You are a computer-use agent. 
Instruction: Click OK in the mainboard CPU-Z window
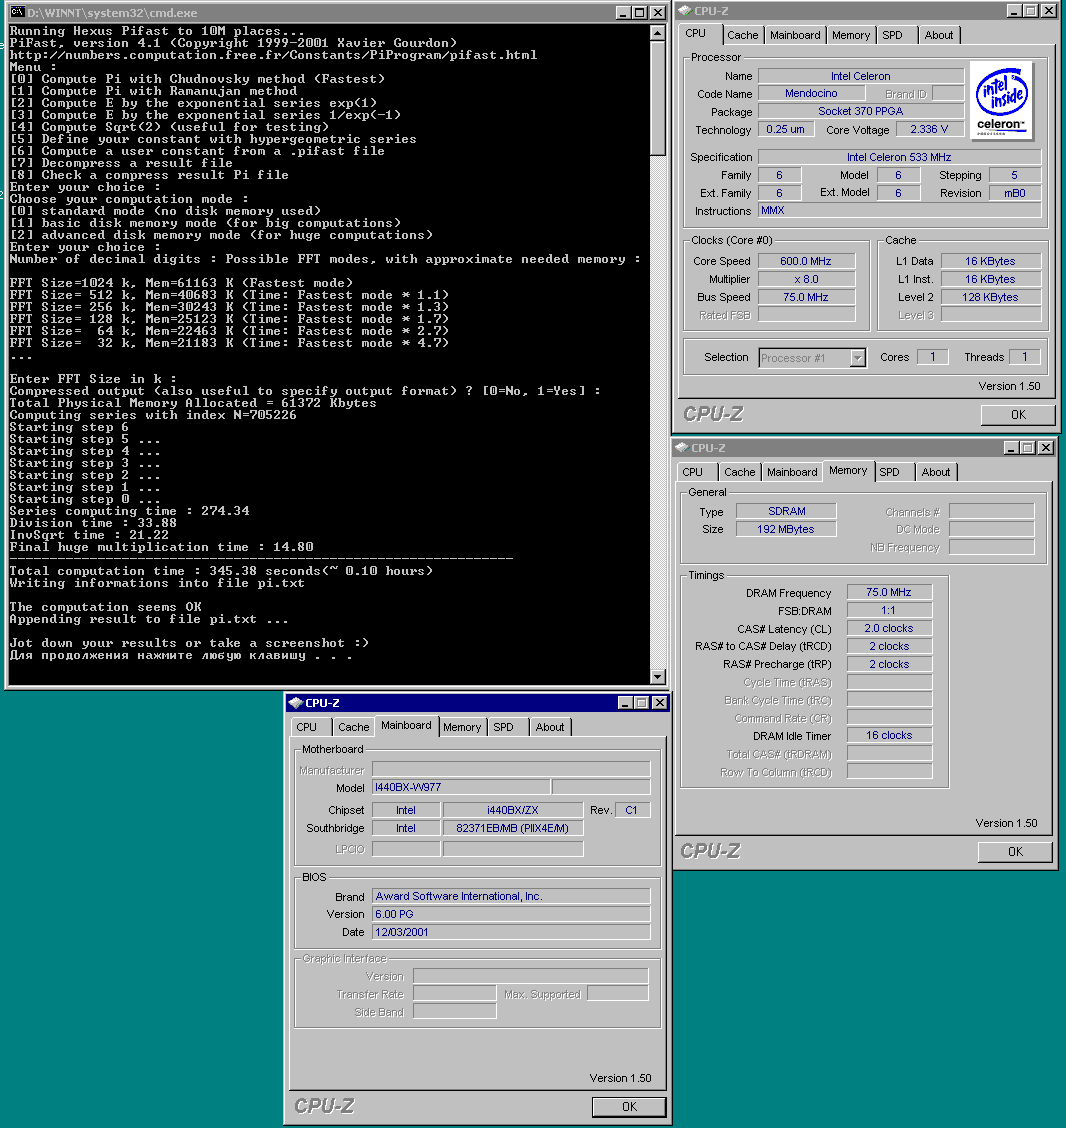pos(629,1106)
